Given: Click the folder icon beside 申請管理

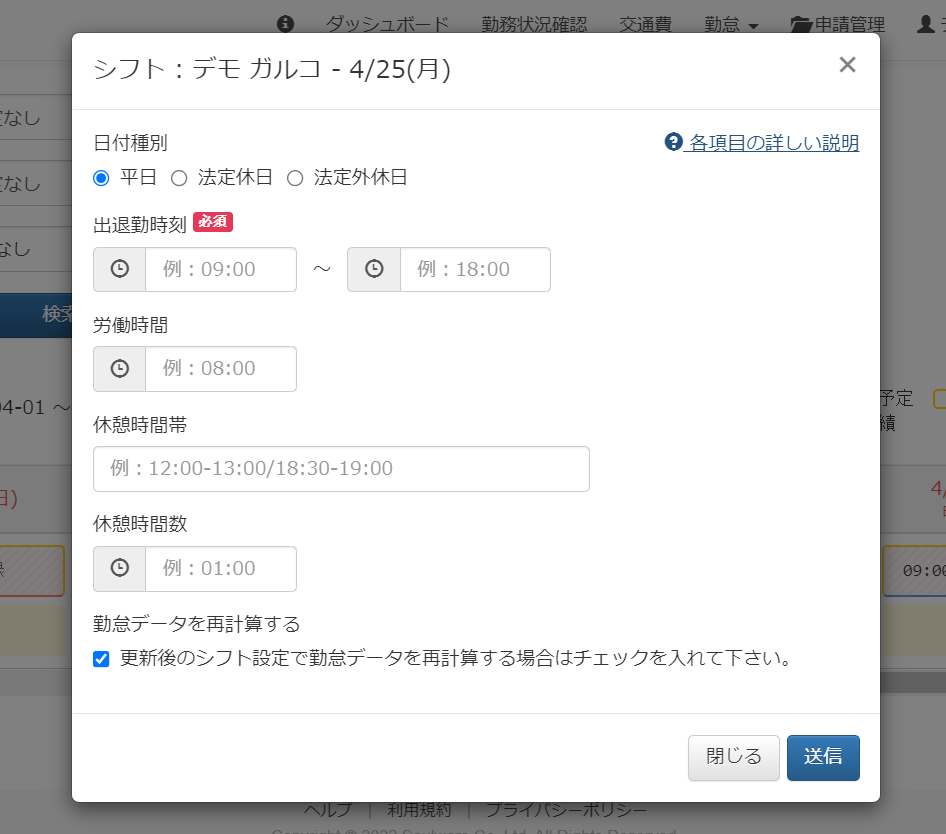Looking at the screenshot, I should pos(801,25).
